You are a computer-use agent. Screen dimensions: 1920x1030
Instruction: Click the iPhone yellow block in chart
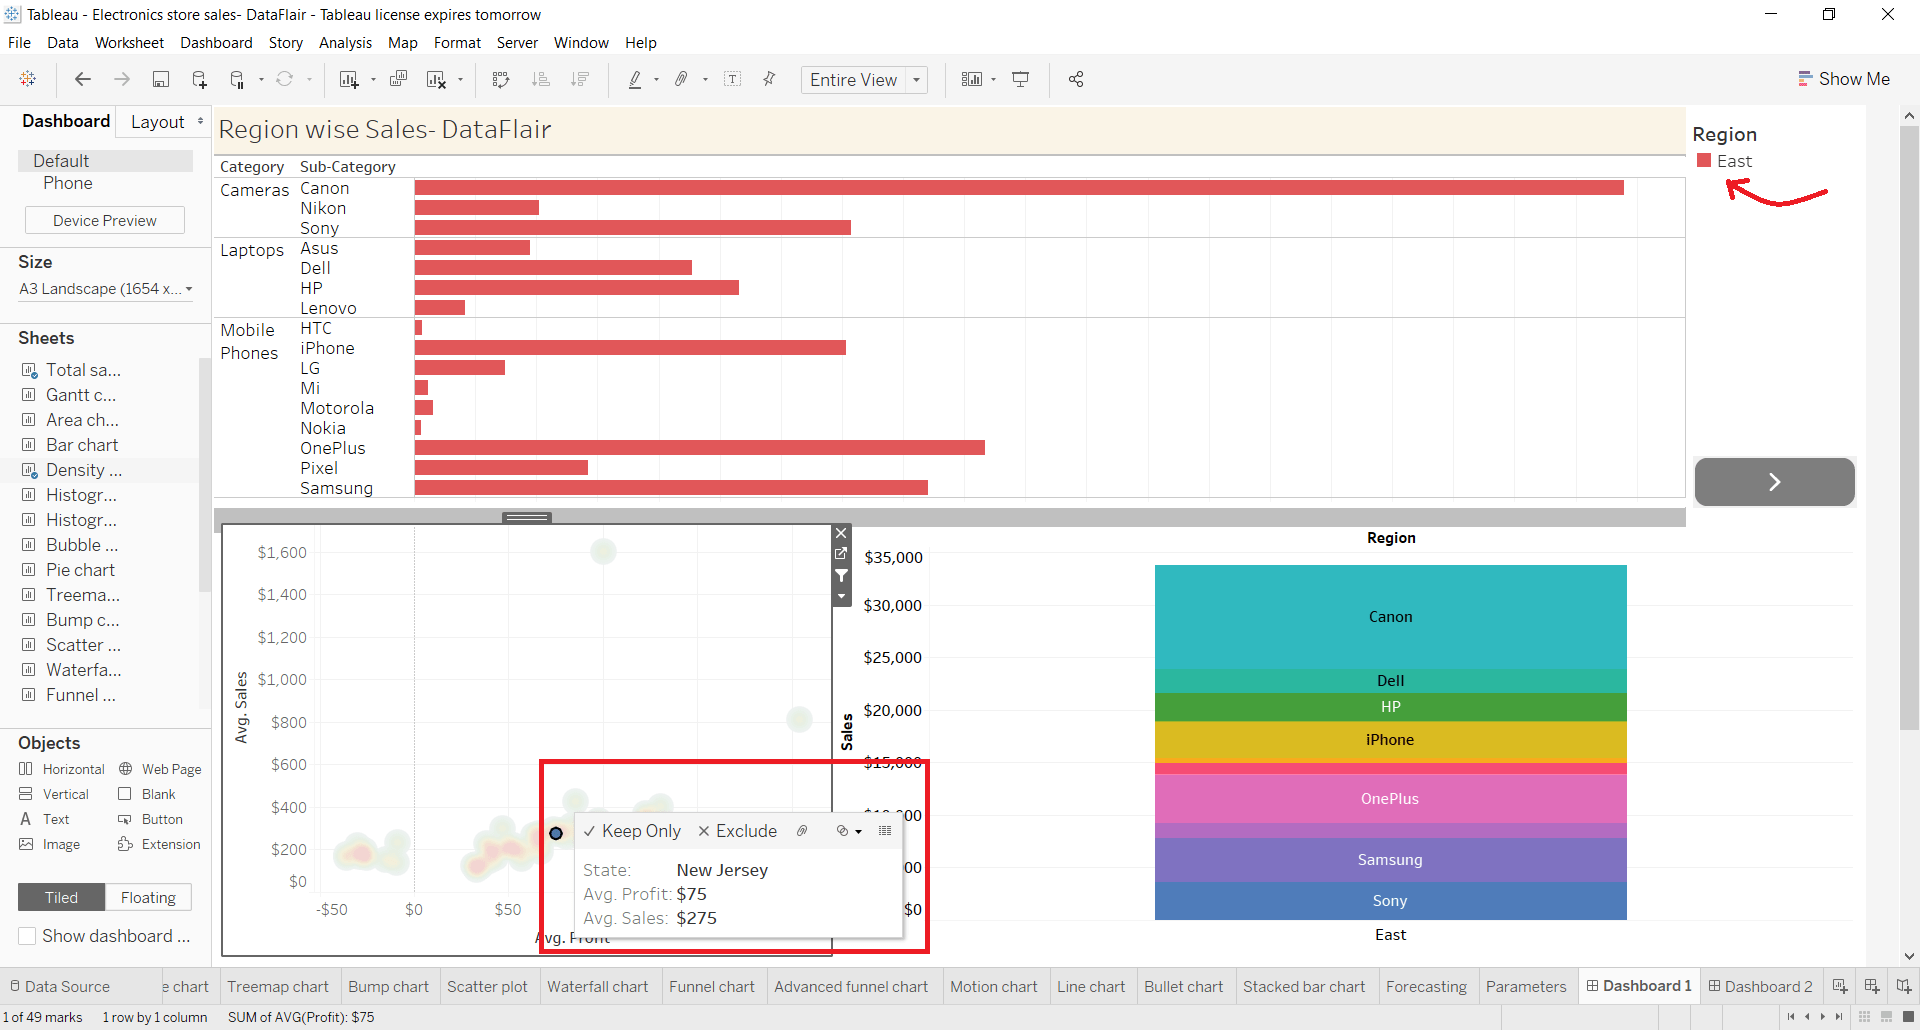(1390, 741)
